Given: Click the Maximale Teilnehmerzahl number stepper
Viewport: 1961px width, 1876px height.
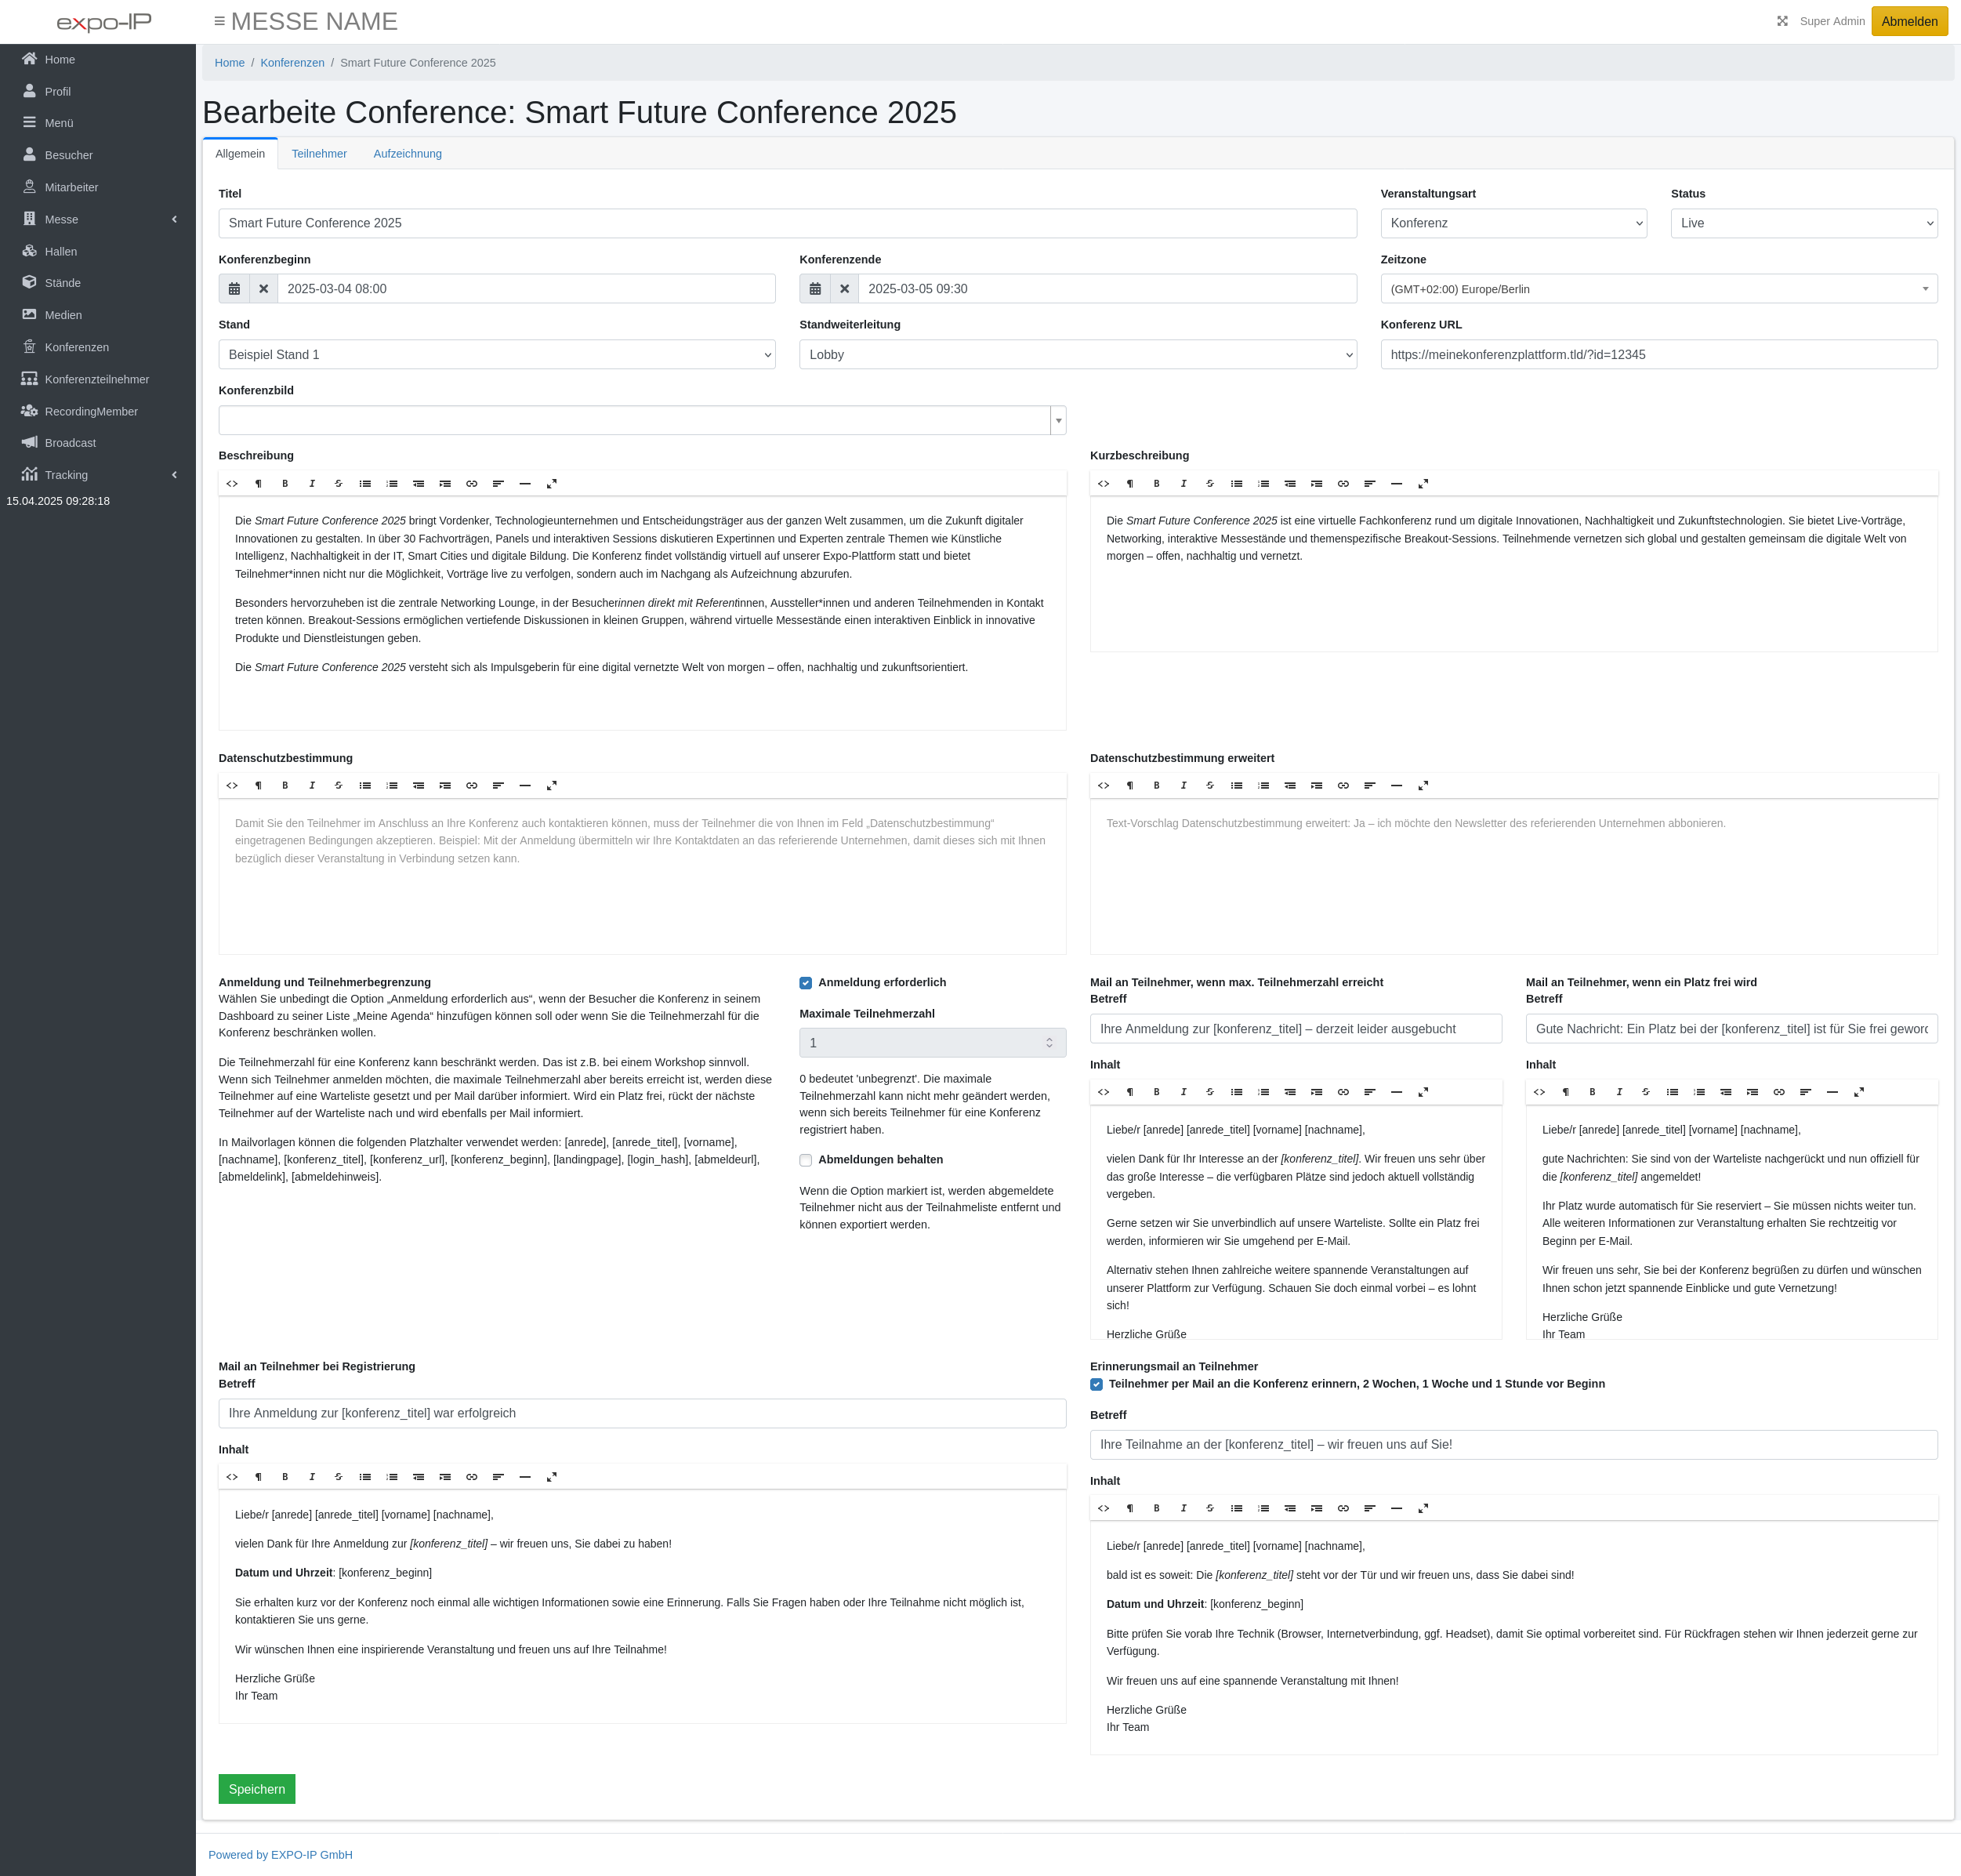Looking at the screenshot, I should point(1049,1043).
